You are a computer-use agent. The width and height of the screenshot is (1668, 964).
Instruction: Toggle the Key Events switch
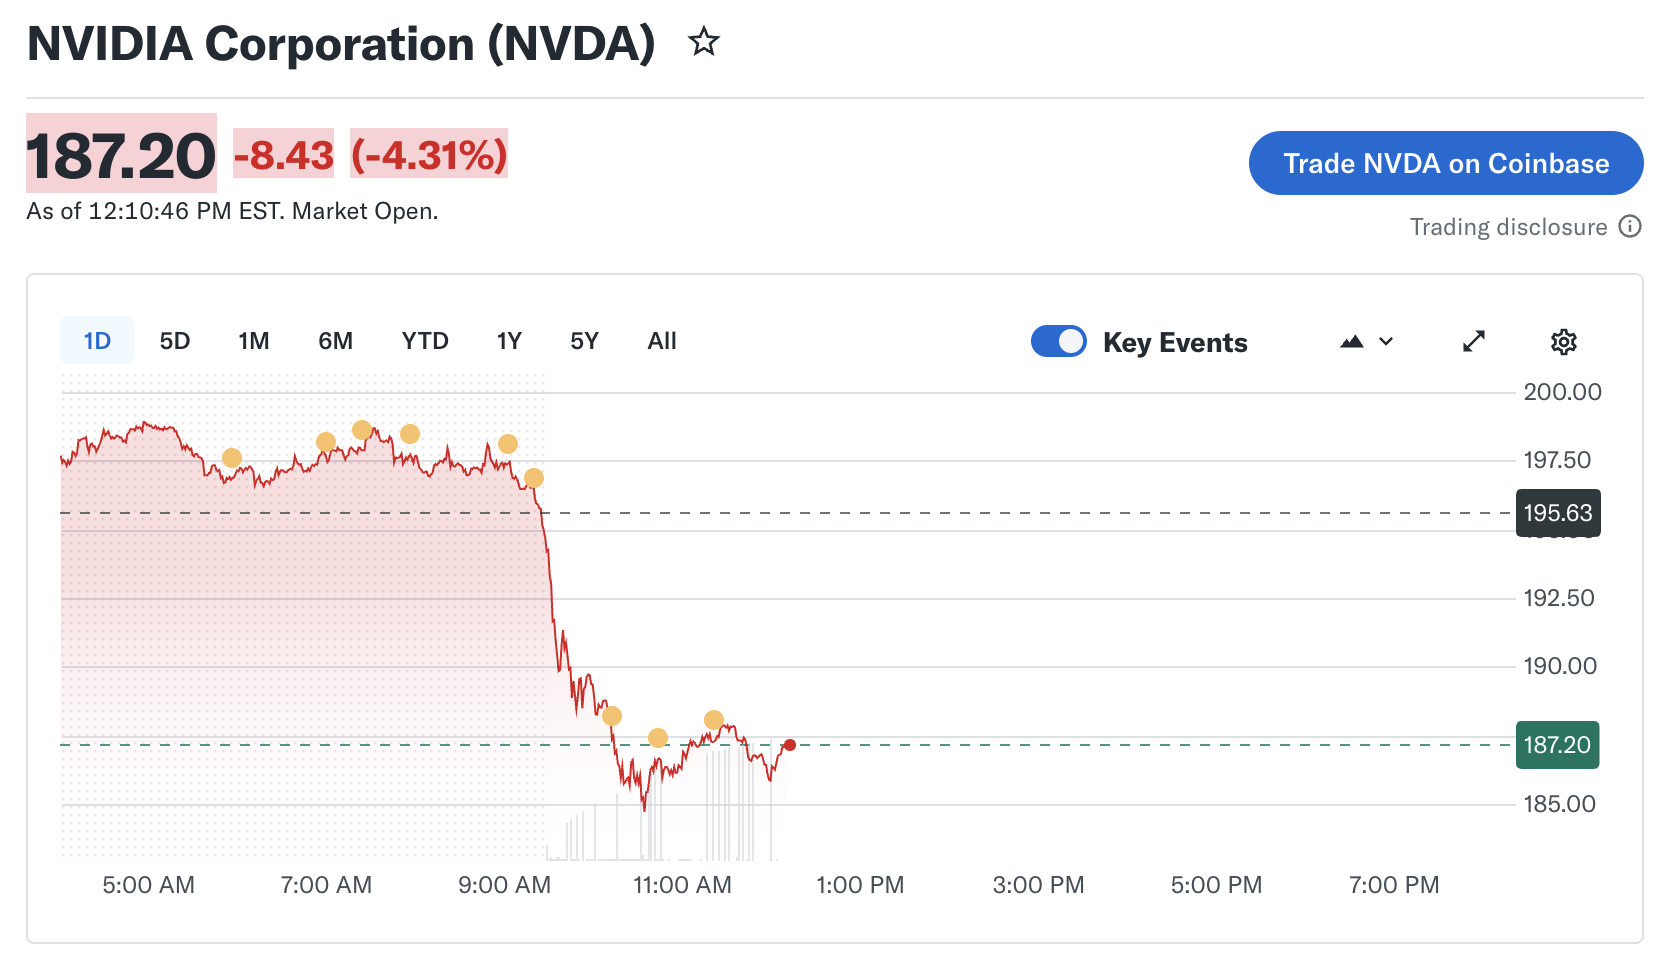pyautogui.click(x=1058, y=341)
